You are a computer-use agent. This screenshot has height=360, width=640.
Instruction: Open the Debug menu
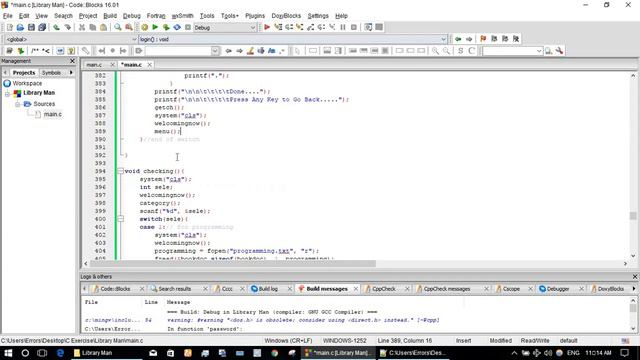(131, 16)
